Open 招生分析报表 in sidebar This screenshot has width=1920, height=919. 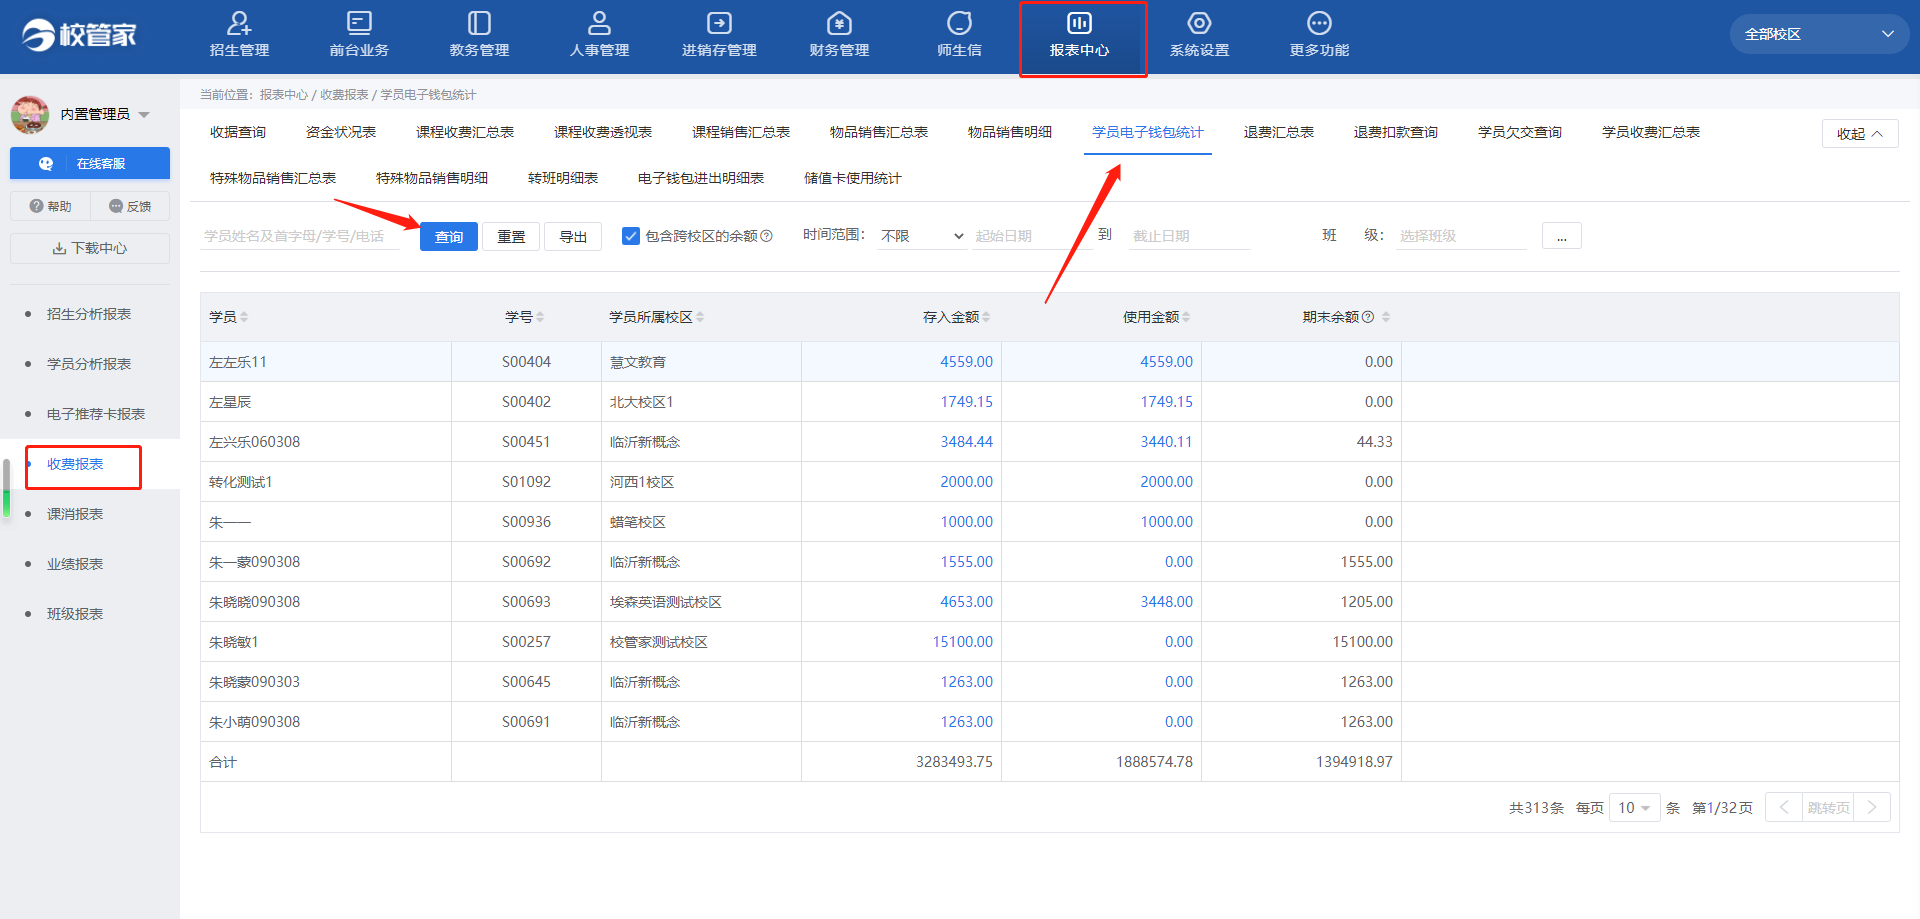89,314
